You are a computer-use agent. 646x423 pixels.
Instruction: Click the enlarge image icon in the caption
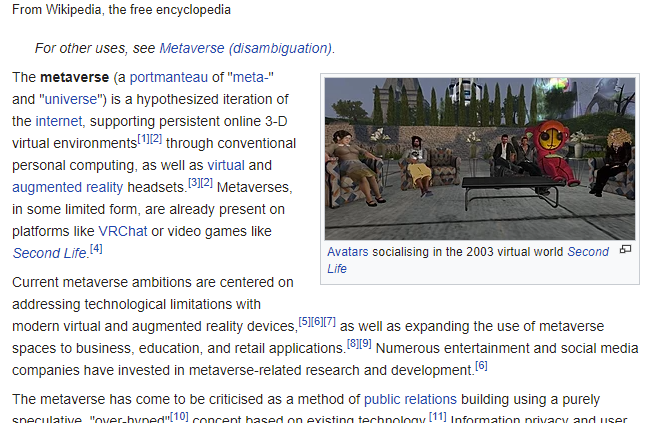626,250
